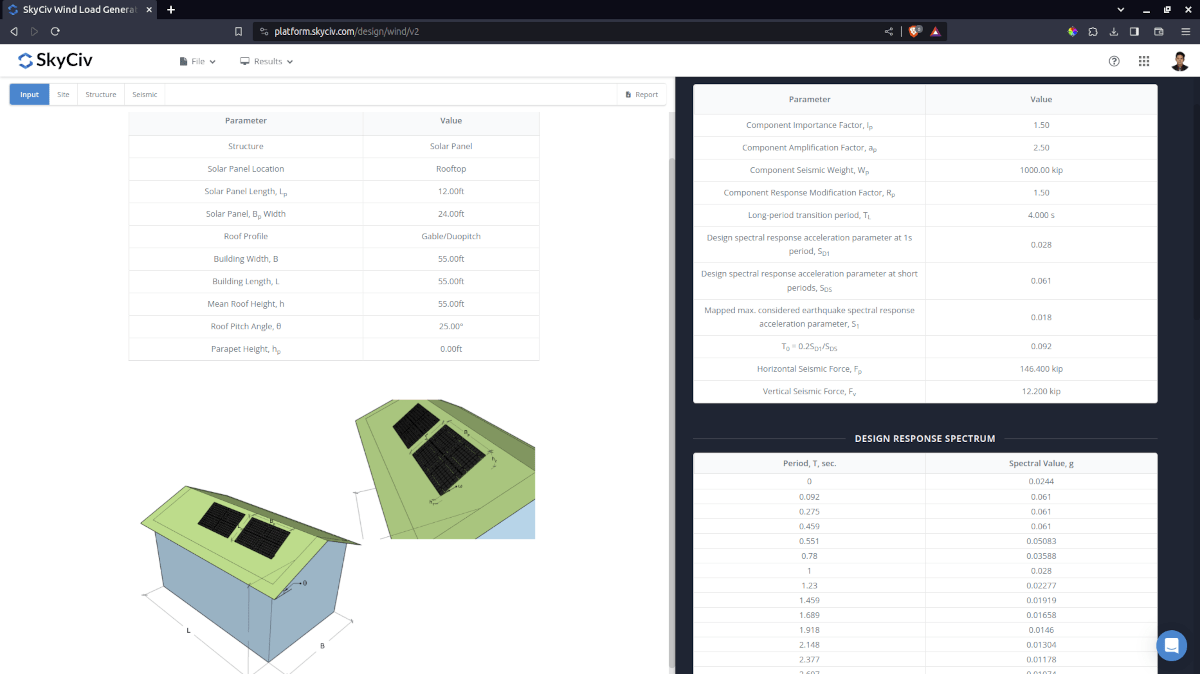Screen dimensions: 1200x674
Task: Select the Structure tab
Action: coord(100,94)
